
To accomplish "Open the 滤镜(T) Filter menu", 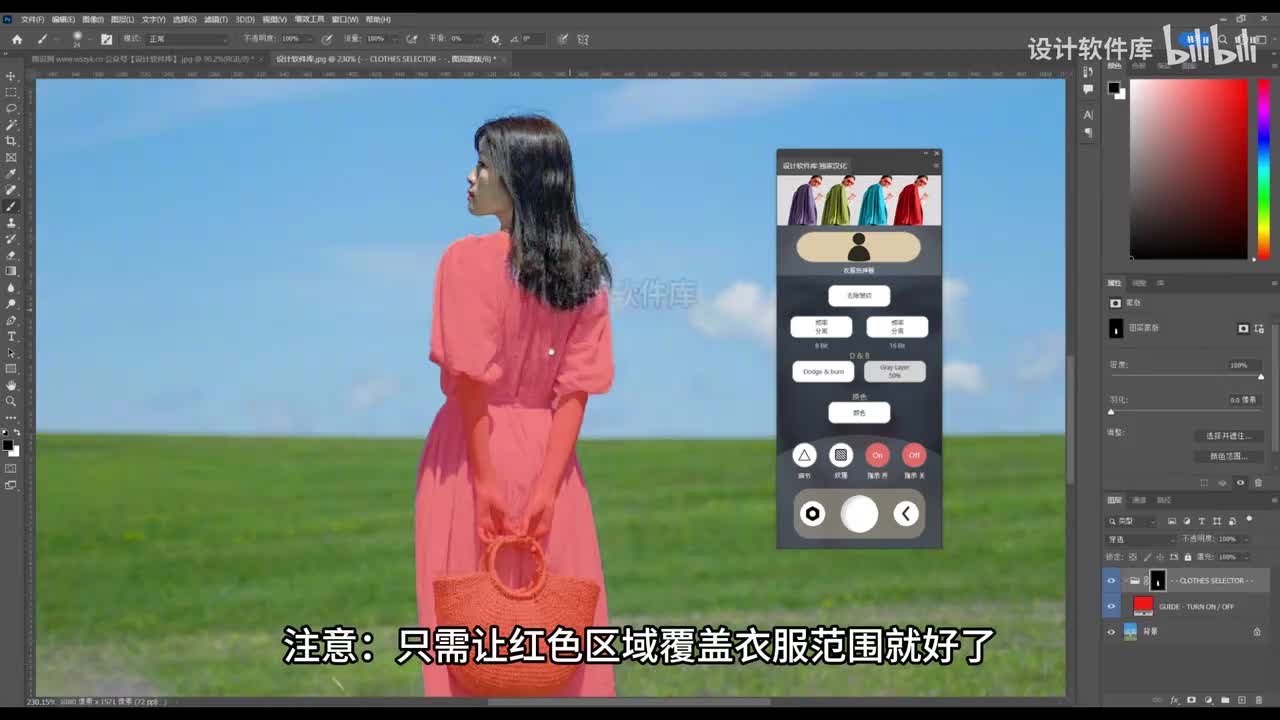I will [215, 19].
